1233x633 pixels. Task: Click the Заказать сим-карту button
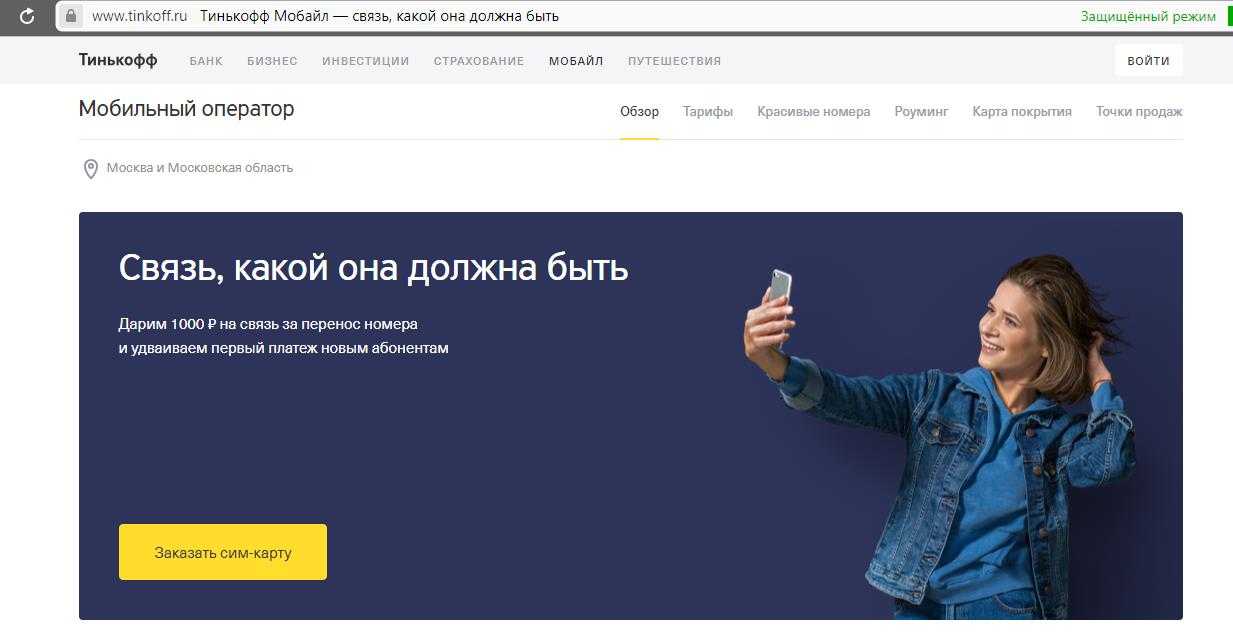(x=223, y=552)
